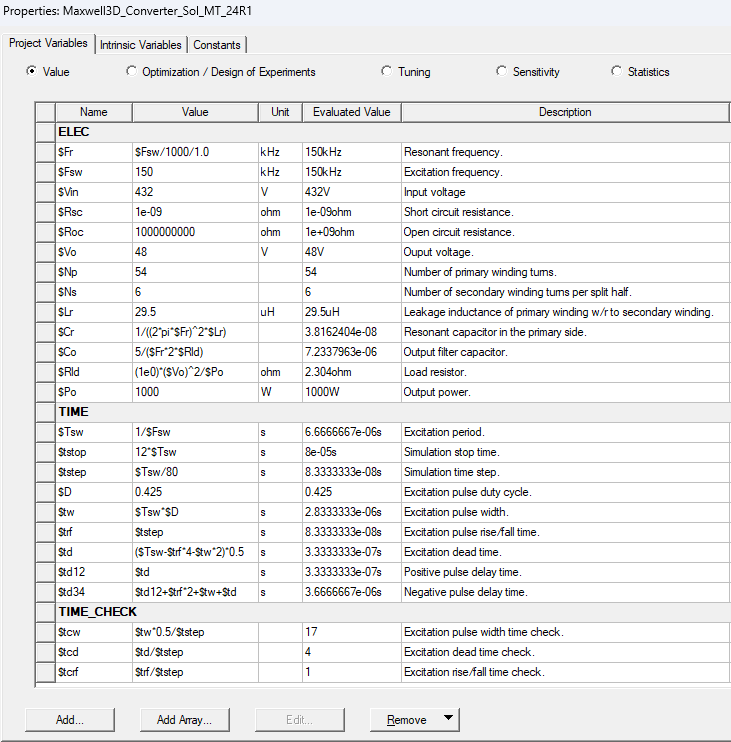Select the Value radio button
Viewport: 731px width, 742px height.
click(31, 71)
